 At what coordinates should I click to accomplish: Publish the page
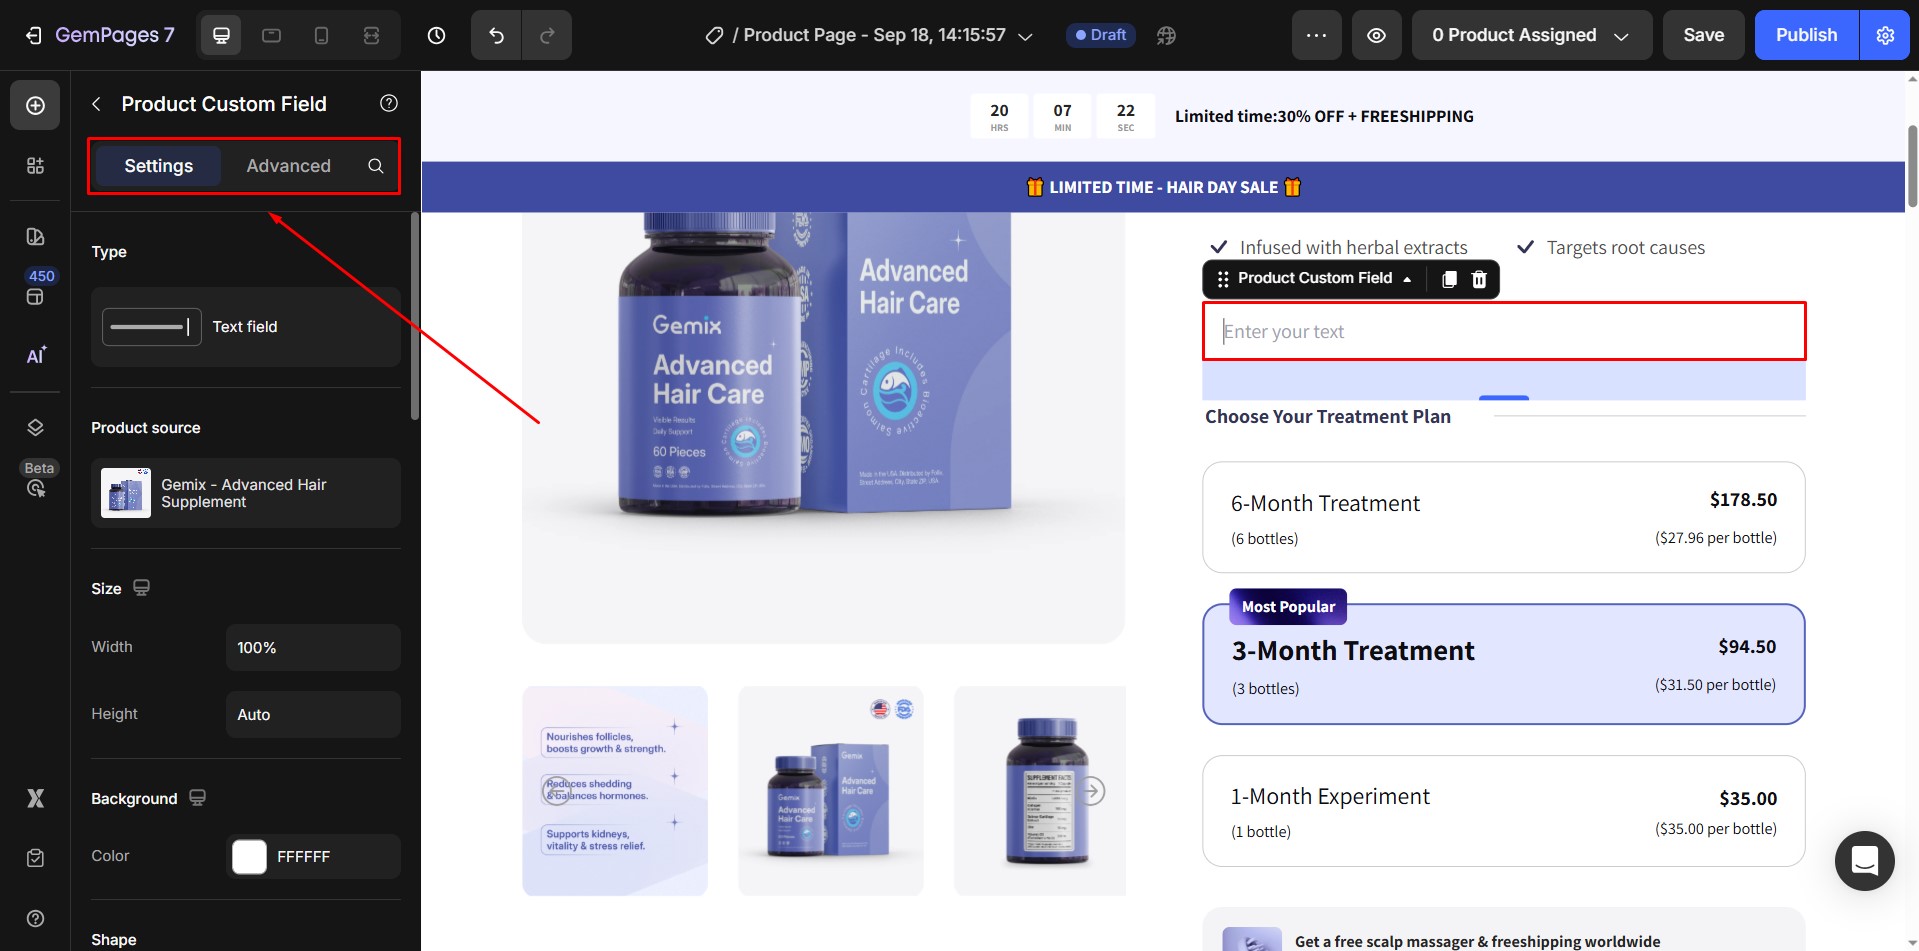1804,34
